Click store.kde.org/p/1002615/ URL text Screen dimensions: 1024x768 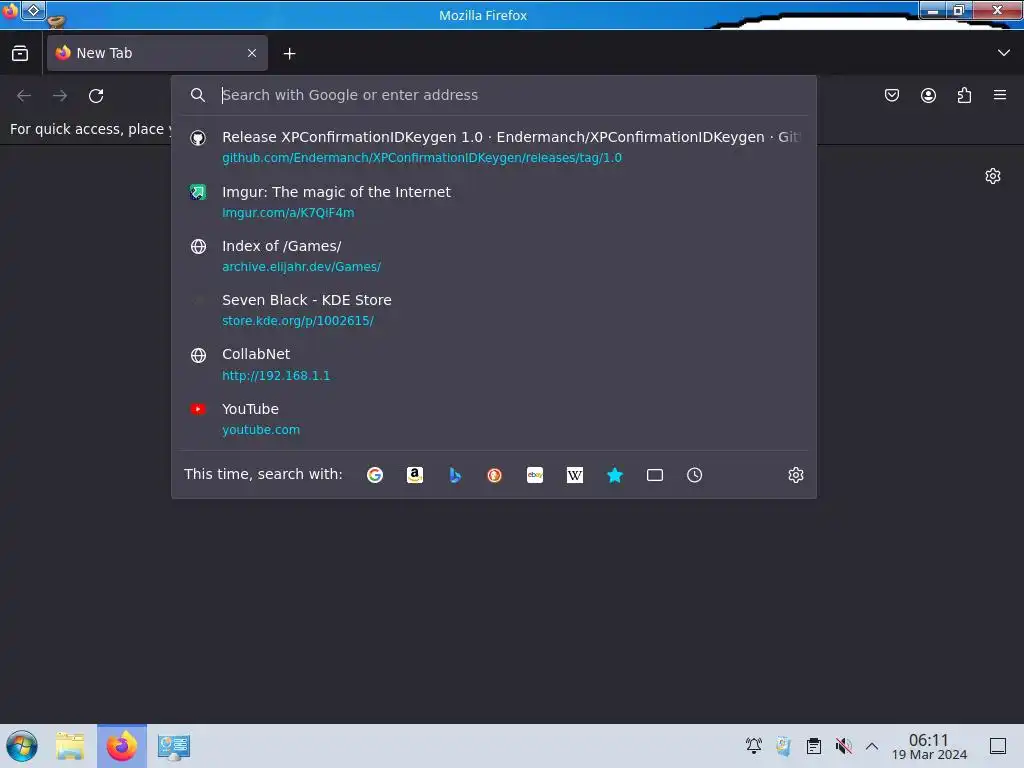pos(298,321)
